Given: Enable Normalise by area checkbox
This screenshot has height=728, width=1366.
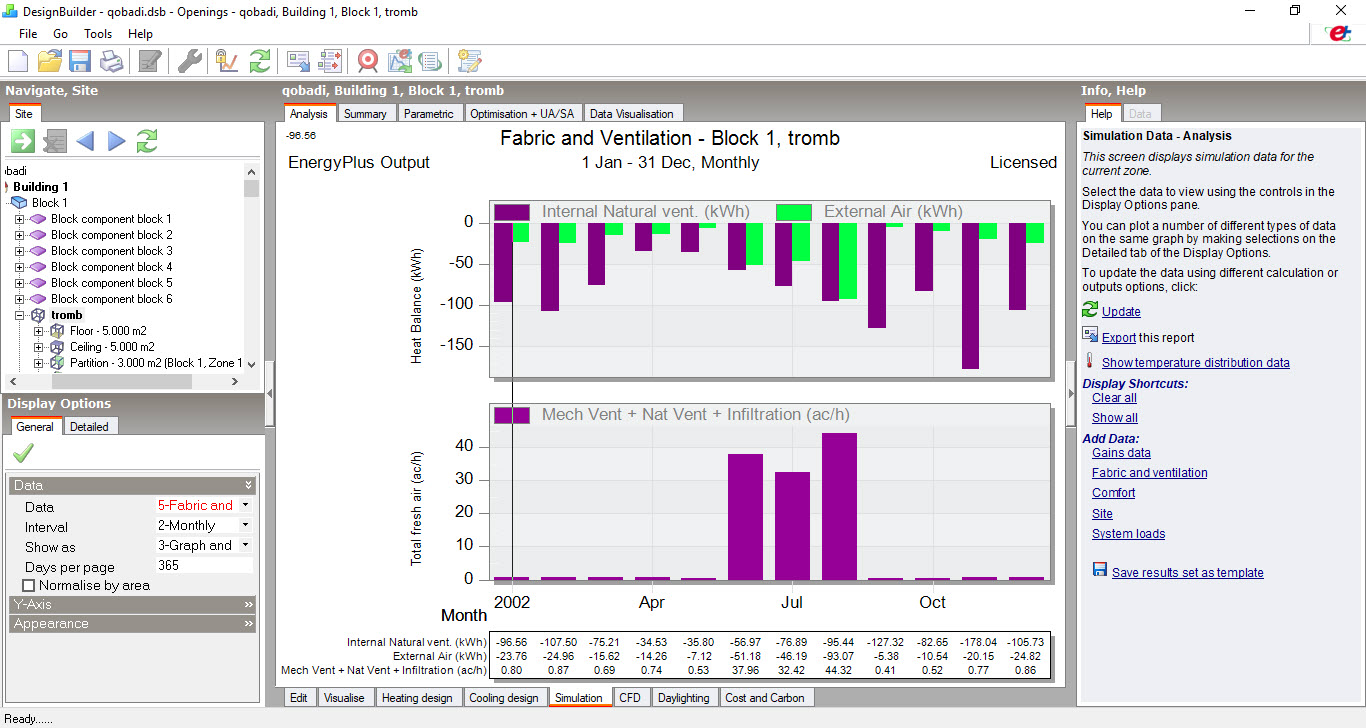Looking at the screenshot, I should tap(28, 585).
